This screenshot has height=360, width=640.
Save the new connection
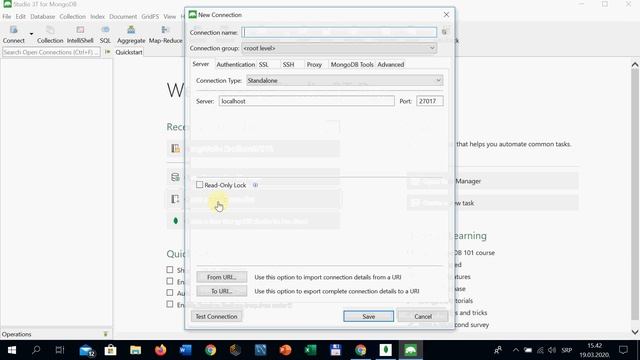[x=369, y=316]
